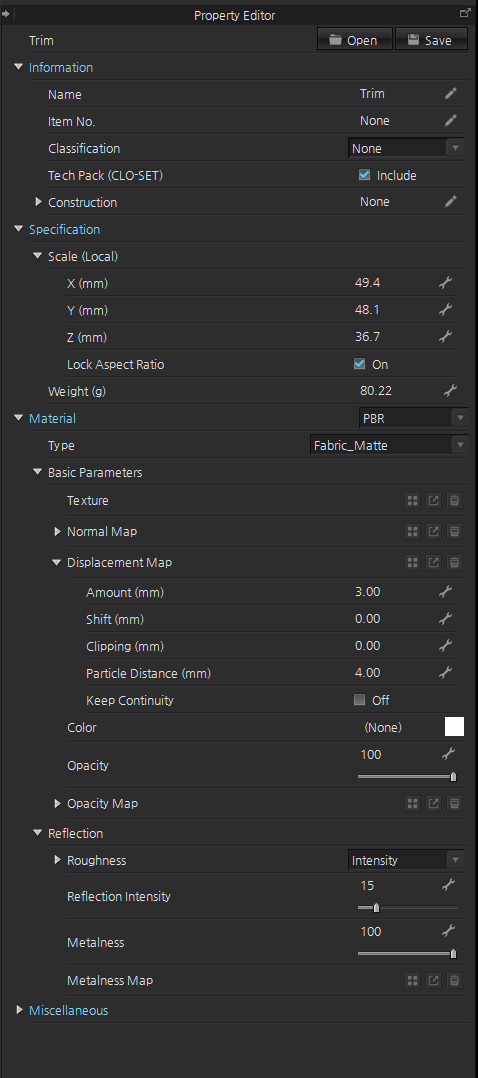Click the Save button
Viewport: 478px width, 1078px height.
[x=431, y=40]
